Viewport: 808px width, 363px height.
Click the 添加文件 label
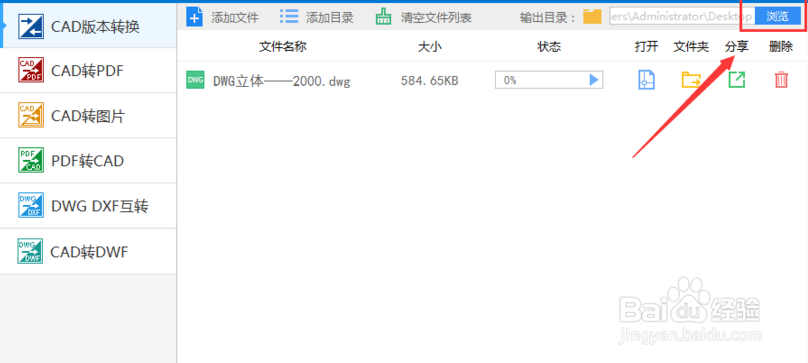pos(235,18)
